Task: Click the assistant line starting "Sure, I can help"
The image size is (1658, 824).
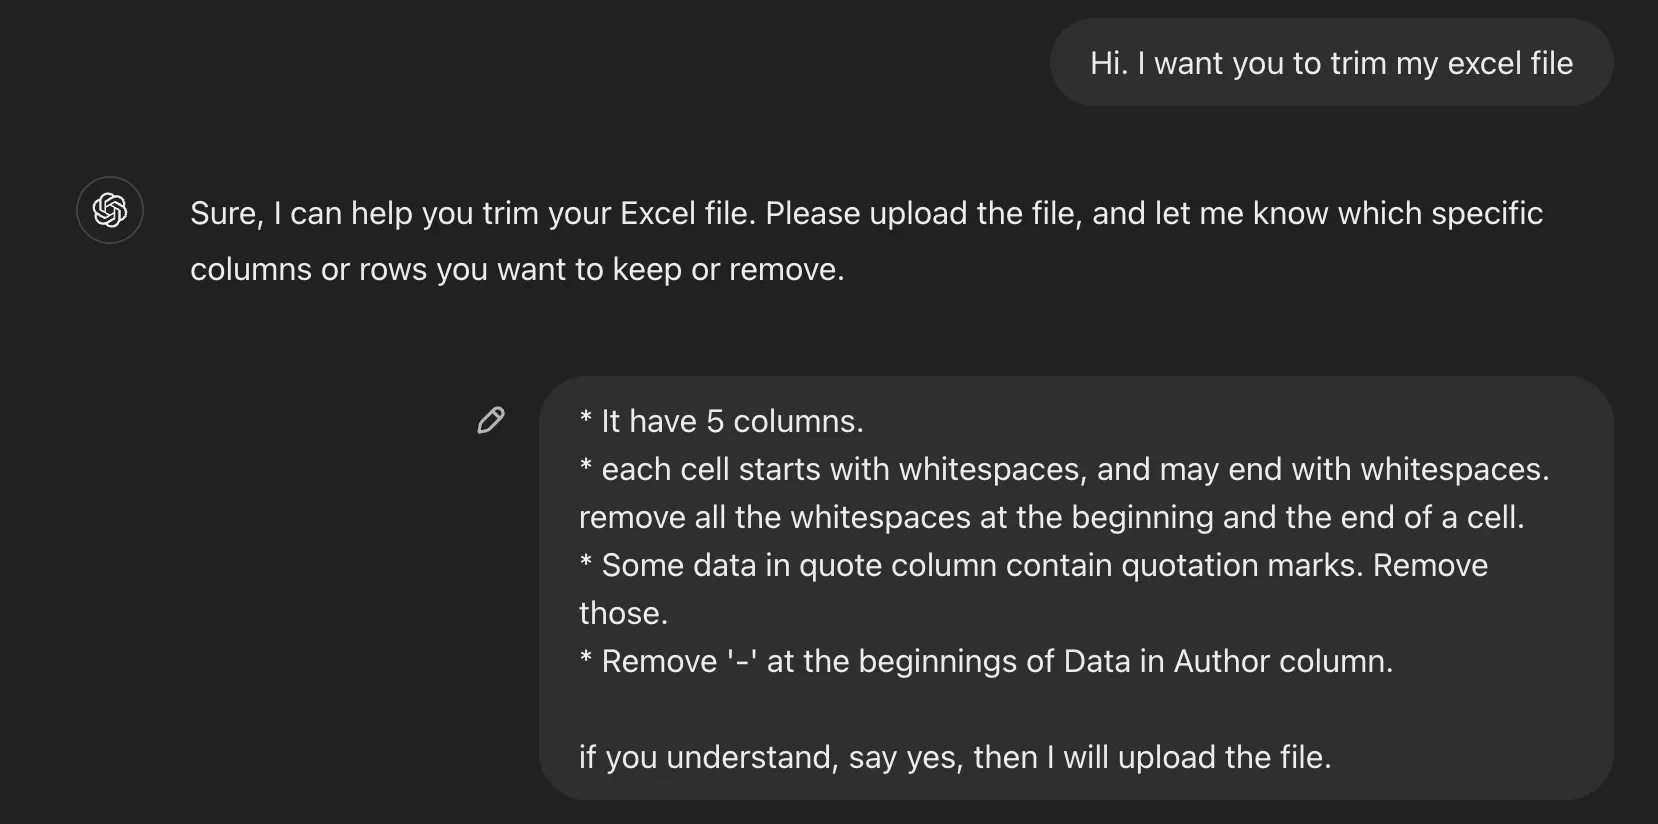Action: pyautogui.click(x=866, y=213)
